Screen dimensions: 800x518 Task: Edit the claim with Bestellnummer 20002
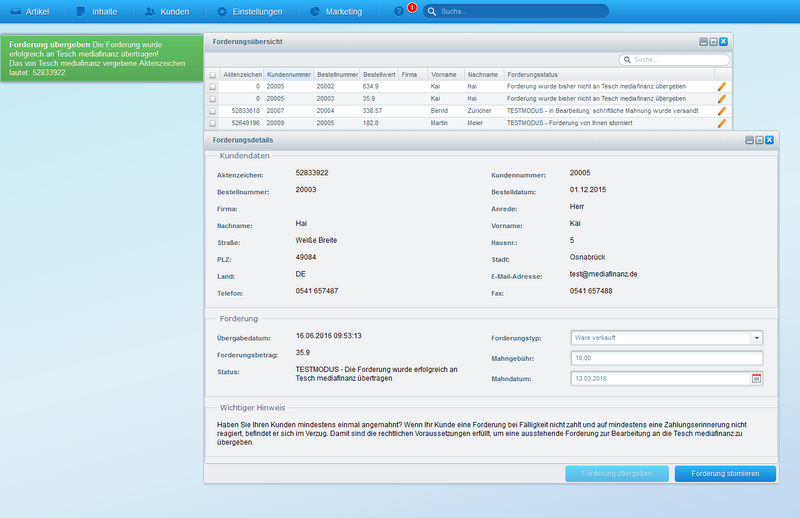tap(721, 87)
